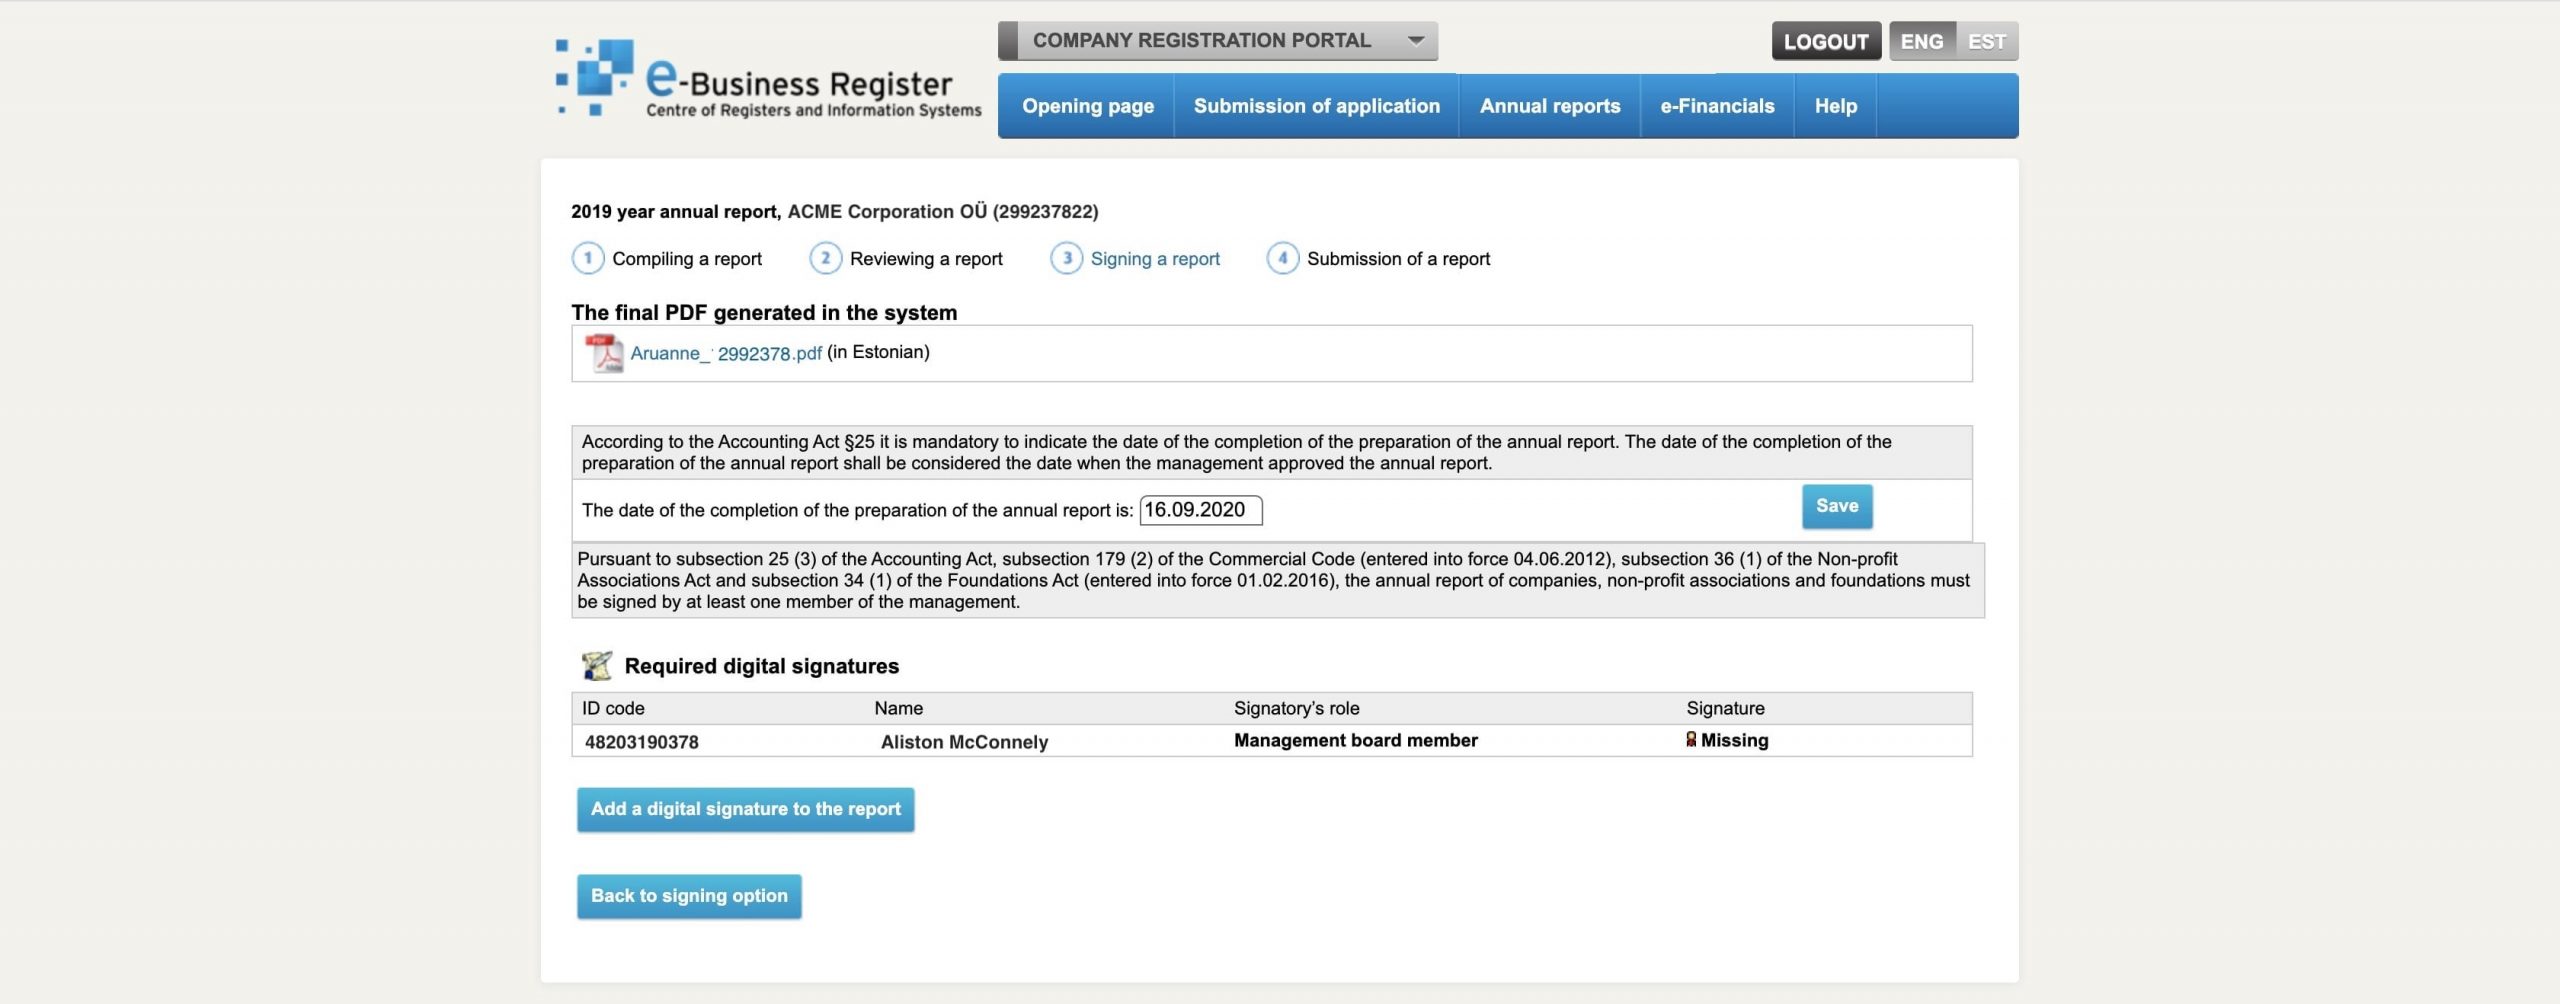Click the dropdown arrow next to portal selector
2560x1004 pixels.
[1416, 41]
